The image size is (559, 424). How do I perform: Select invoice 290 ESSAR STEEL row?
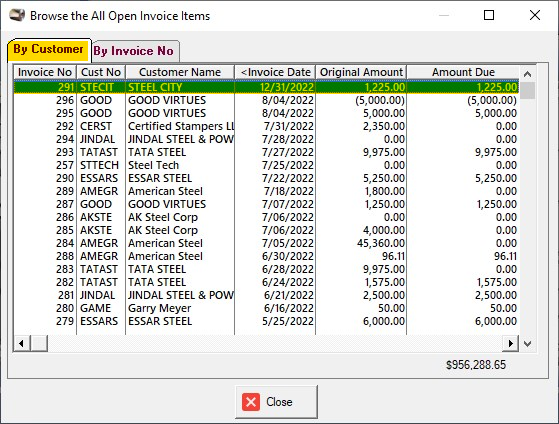coord(266,178)
